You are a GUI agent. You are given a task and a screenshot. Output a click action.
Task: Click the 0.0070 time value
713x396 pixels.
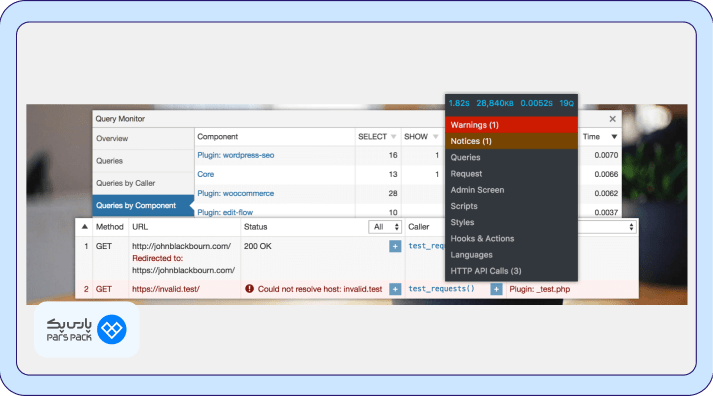[606, 155]
